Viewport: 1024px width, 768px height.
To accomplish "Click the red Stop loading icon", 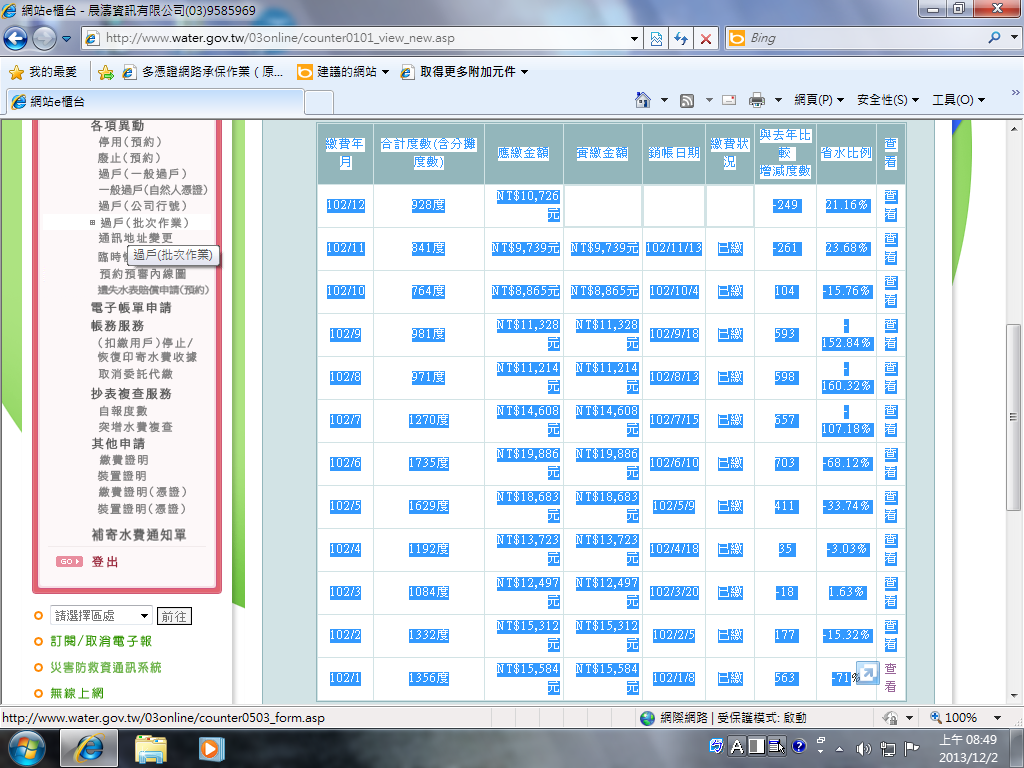I will tap(706, 39).
